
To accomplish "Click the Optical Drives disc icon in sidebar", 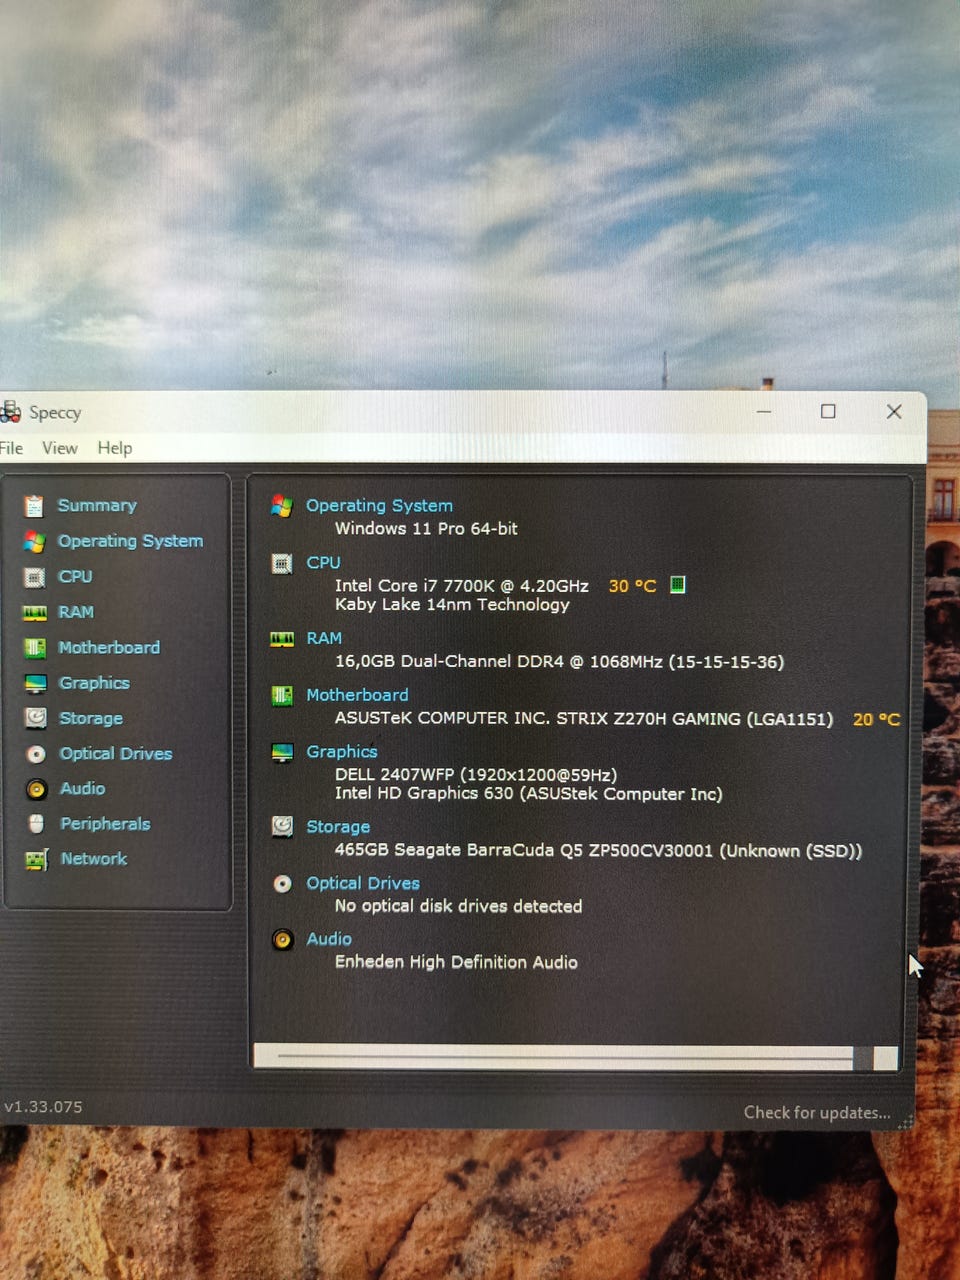I will (36, 754).
